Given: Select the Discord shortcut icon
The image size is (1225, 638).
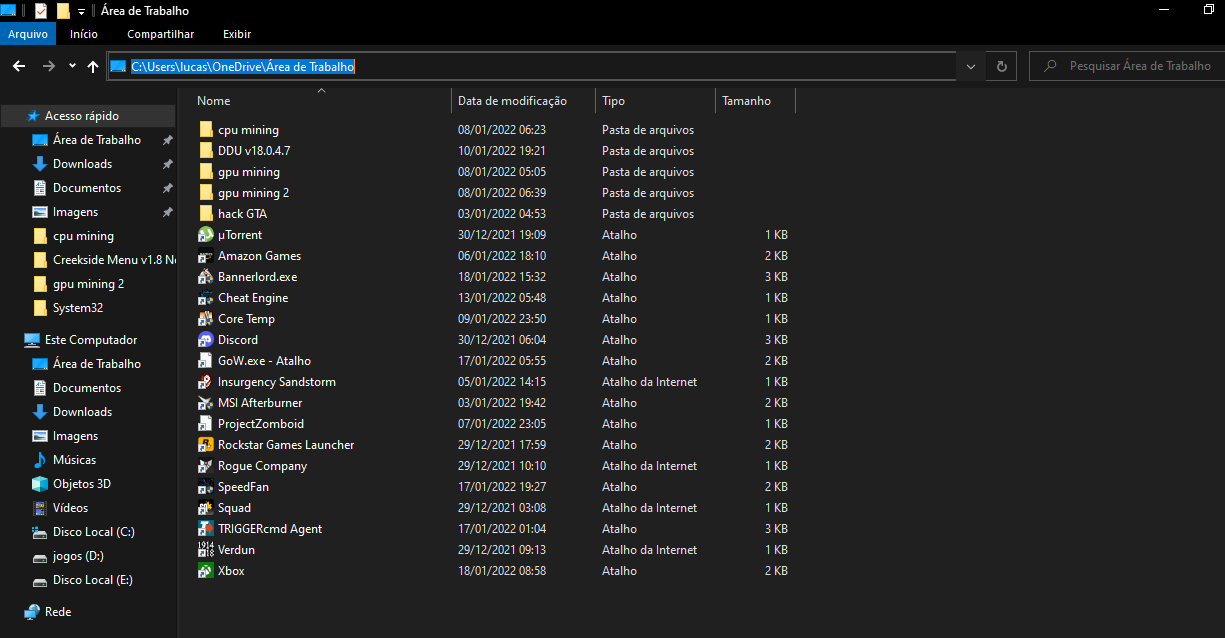Looking at the screenshot, I should [x=206, y=340].
